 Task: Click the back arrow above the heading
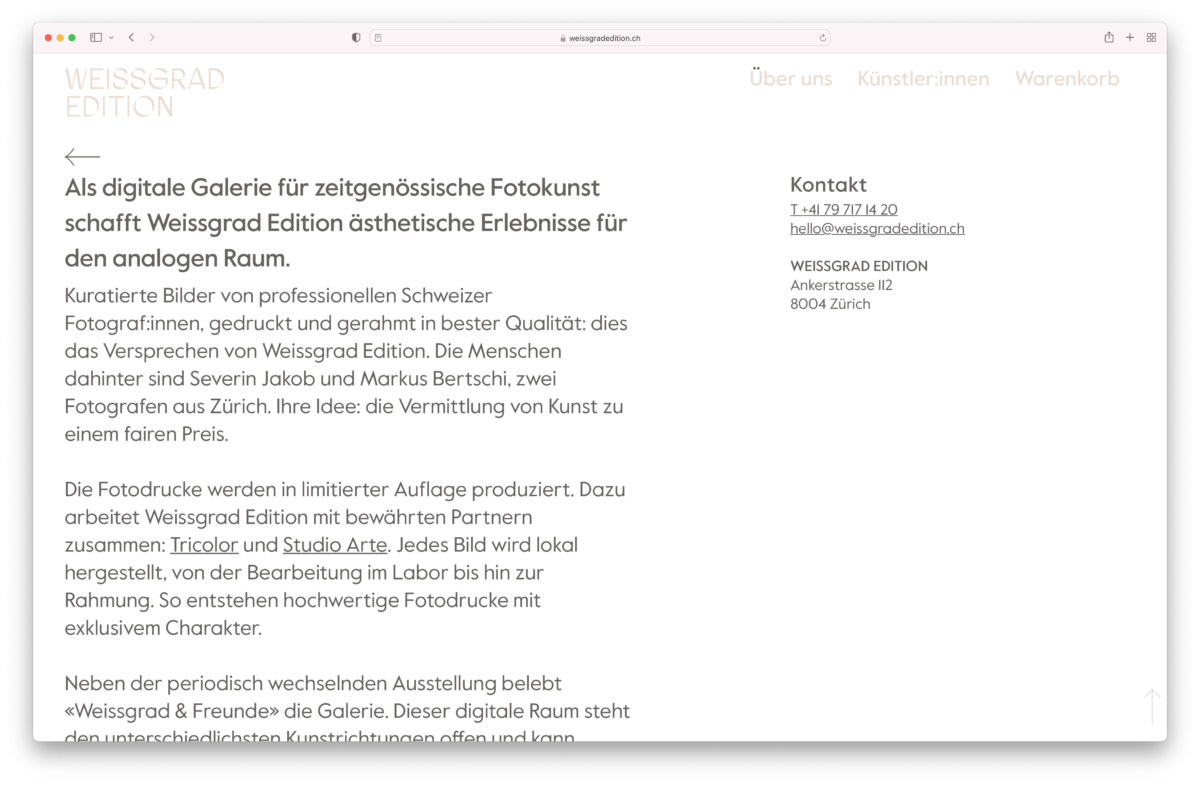[x=82, y=157]
